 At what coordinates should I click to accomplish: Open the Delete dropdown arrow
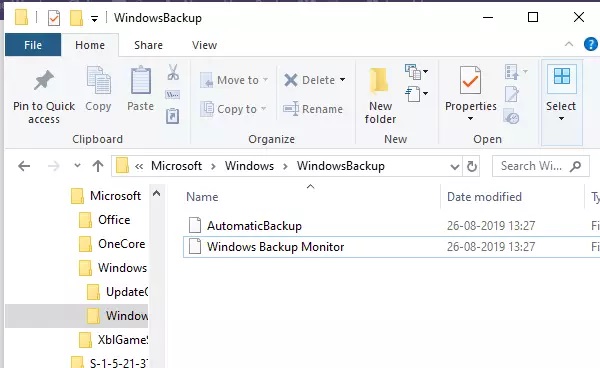coord(342,80)
